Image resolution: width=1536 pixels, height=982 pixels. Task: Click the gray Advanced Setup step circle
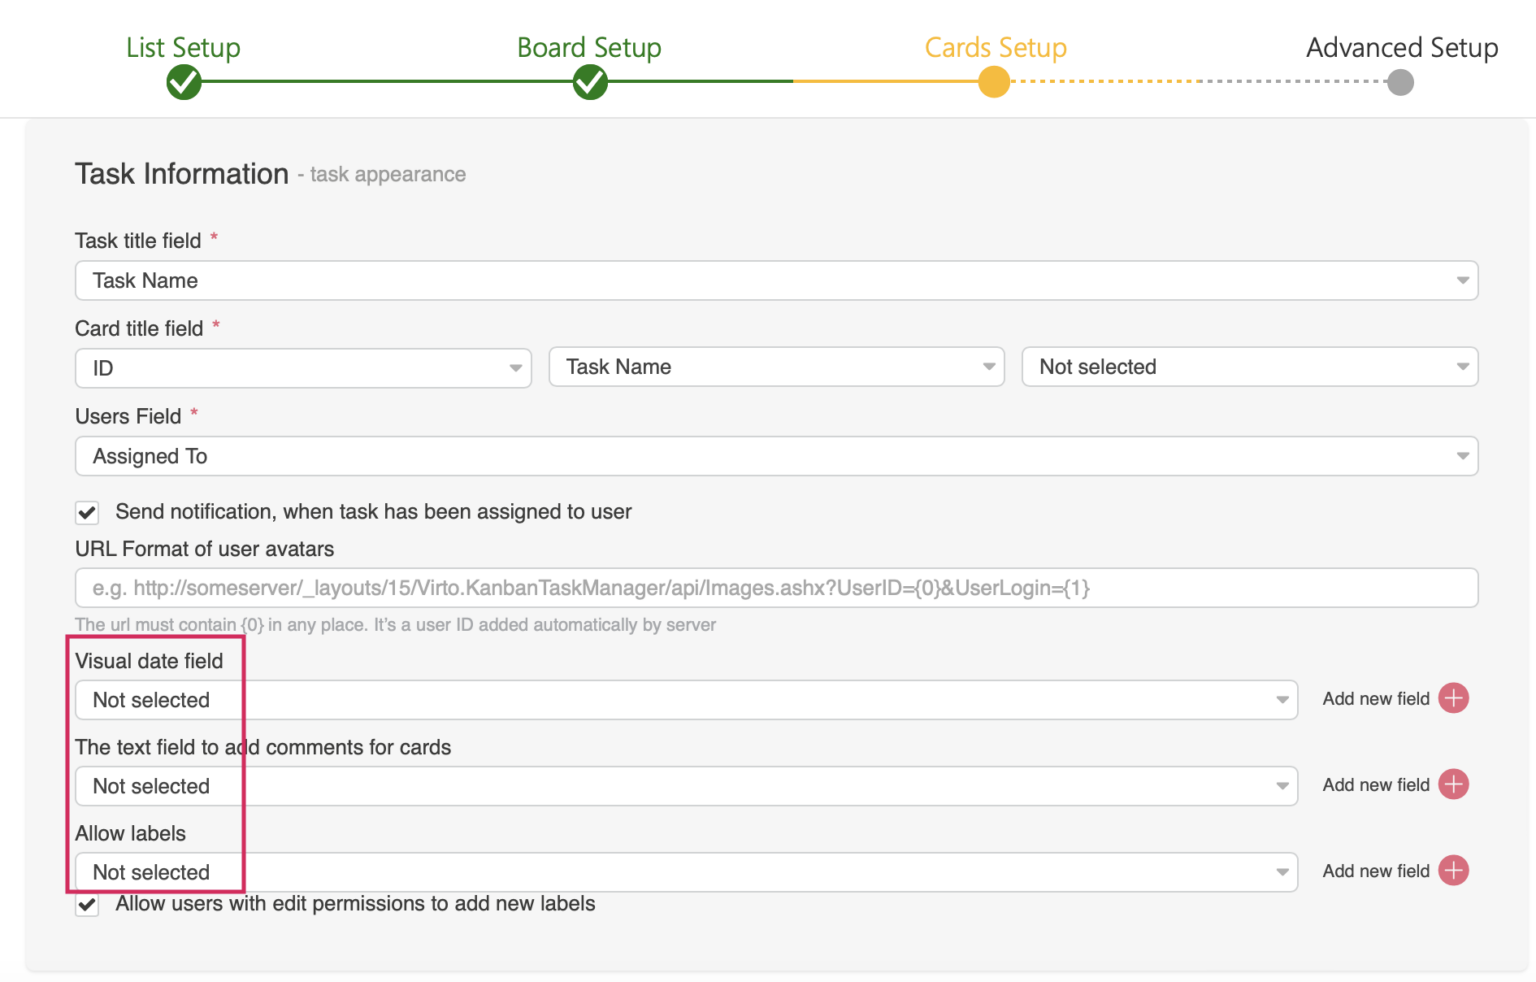point(1400,82)
